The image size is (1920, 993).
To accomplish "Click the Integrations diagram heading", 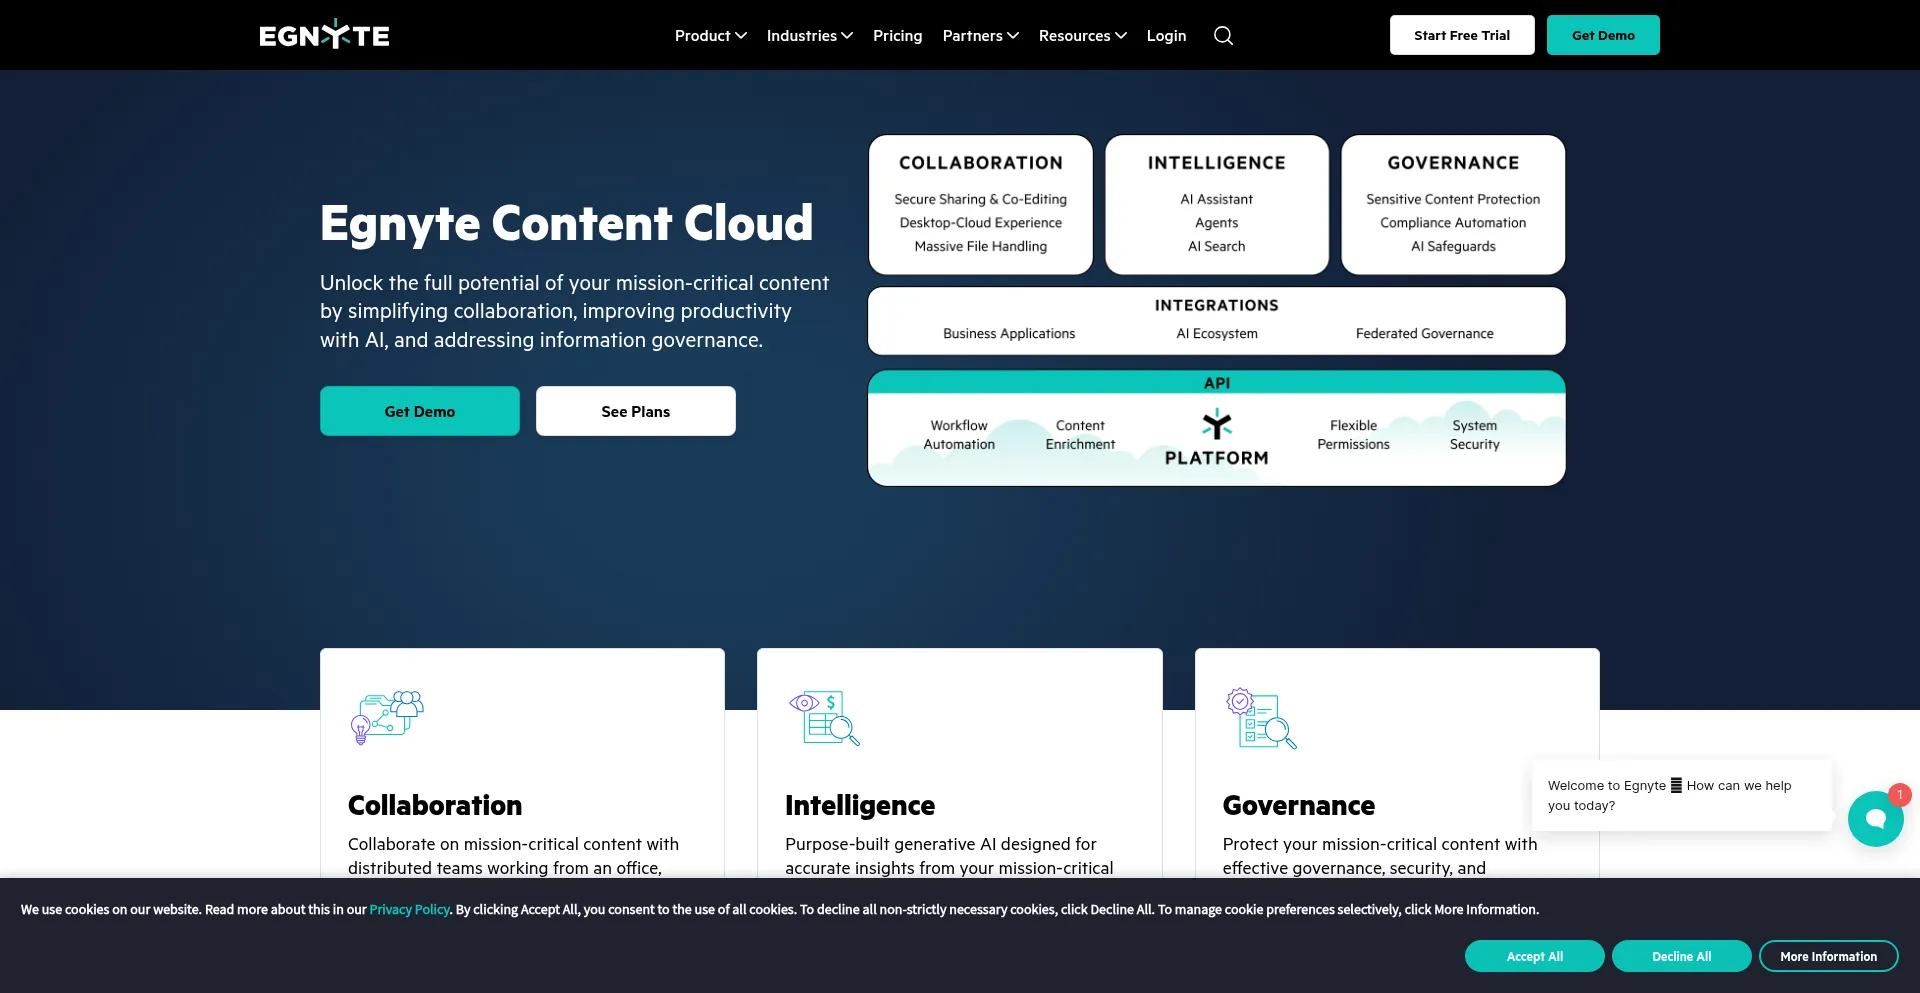I will tap(1217, 305).
